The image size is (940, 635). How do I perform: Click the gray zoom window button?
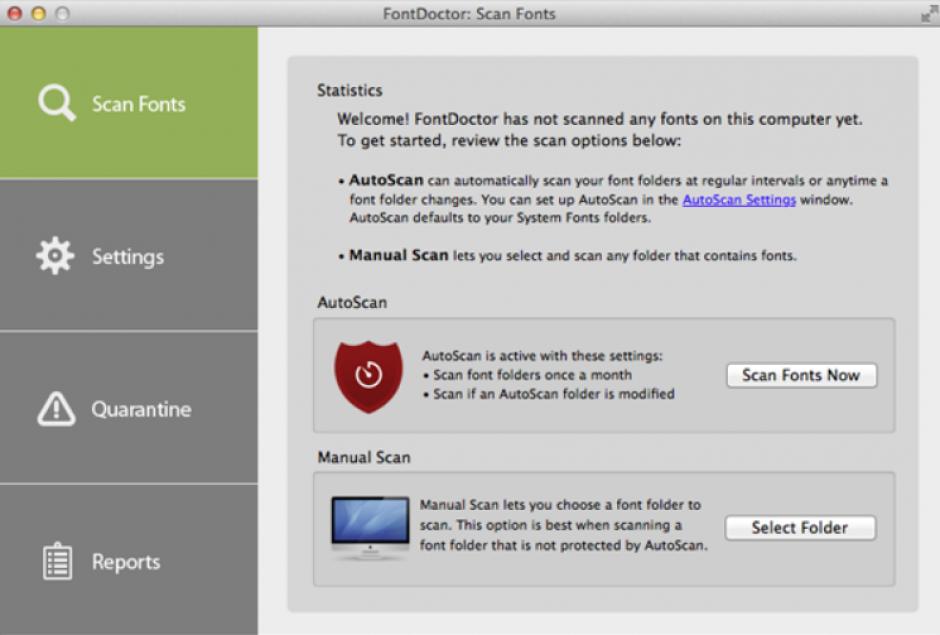click(62, 13)
